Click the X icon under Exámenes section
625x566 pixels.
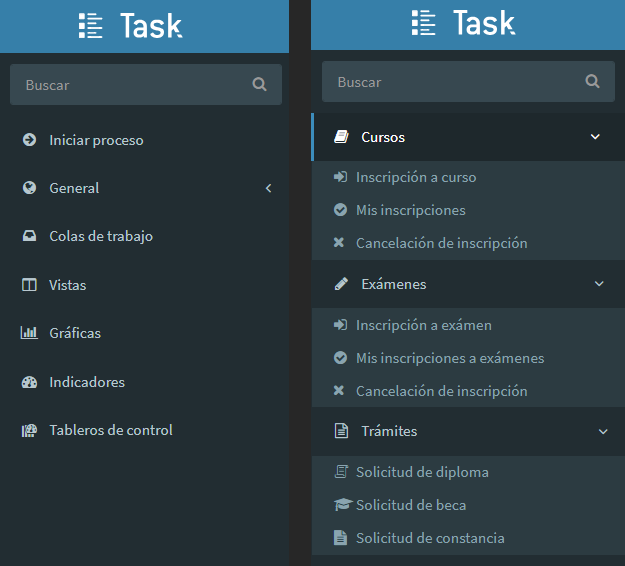click(339, 390)
